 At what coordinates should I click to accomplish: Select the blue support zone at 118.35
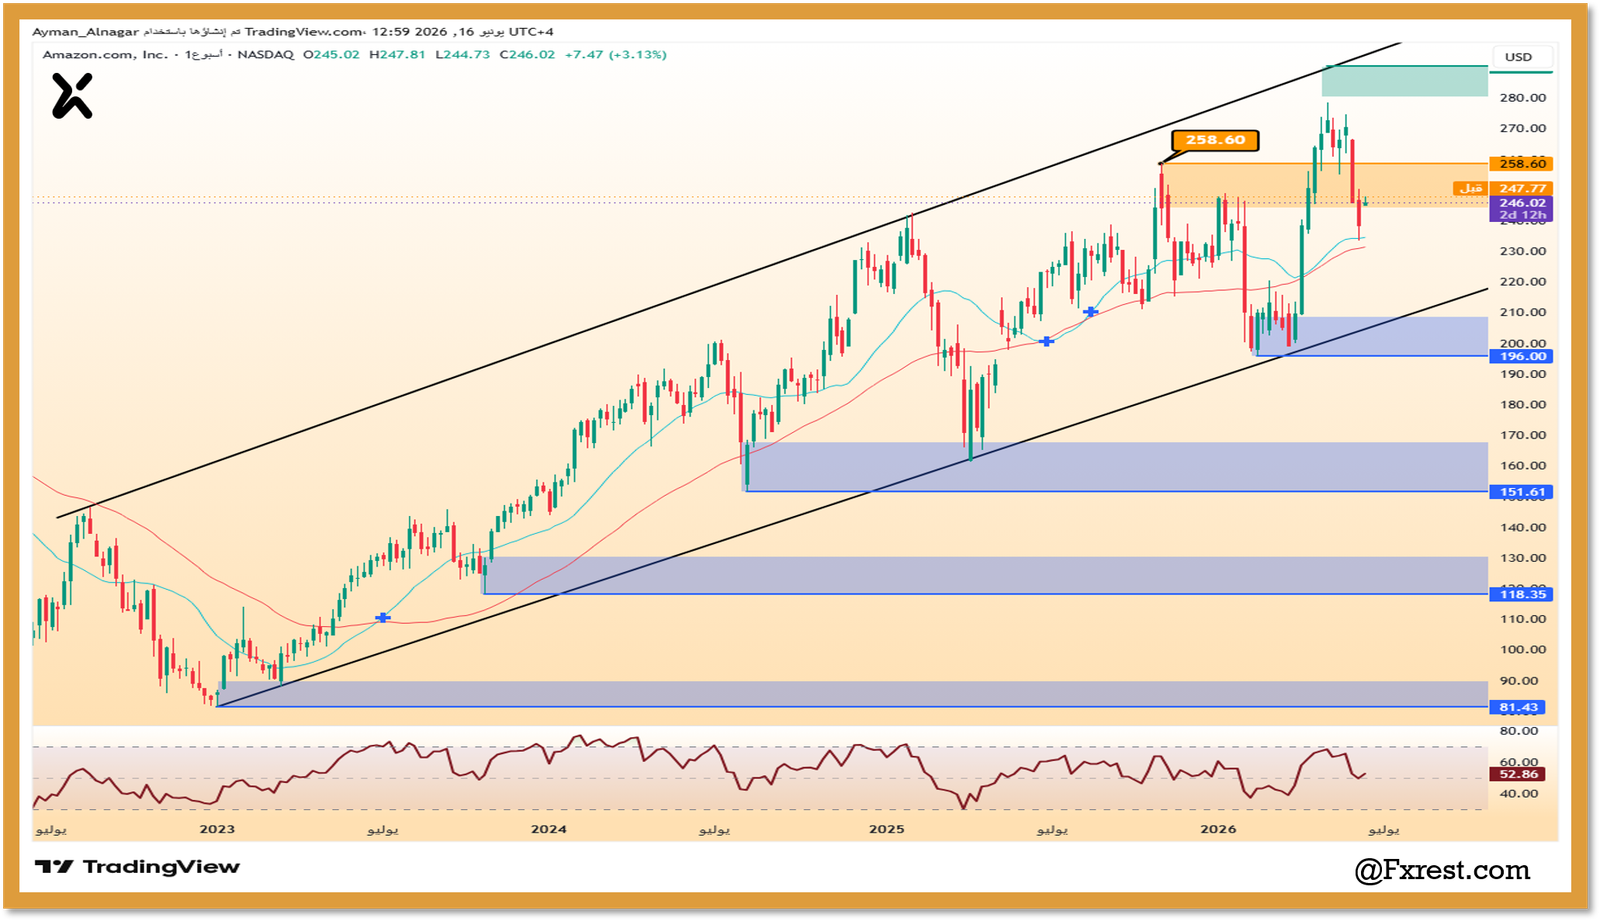(985, 576)
